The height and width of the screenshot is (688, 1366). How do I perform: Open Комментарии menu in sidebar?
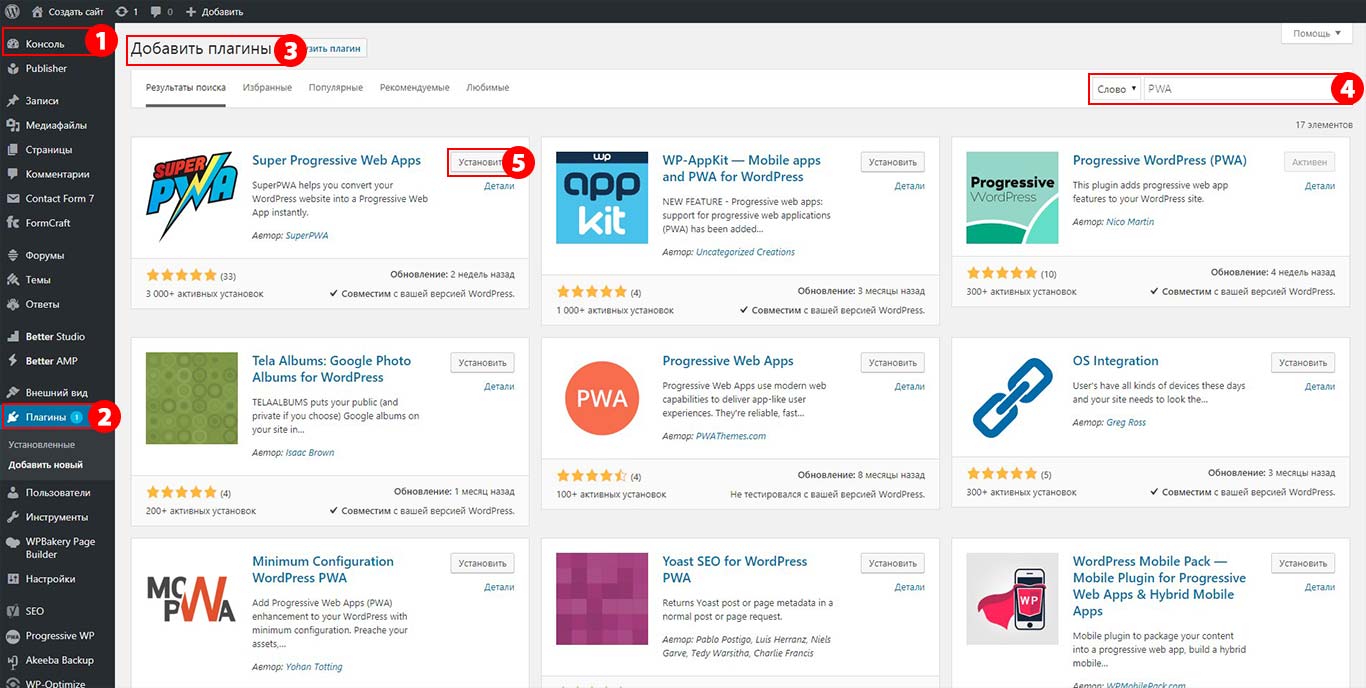(57, 174)
